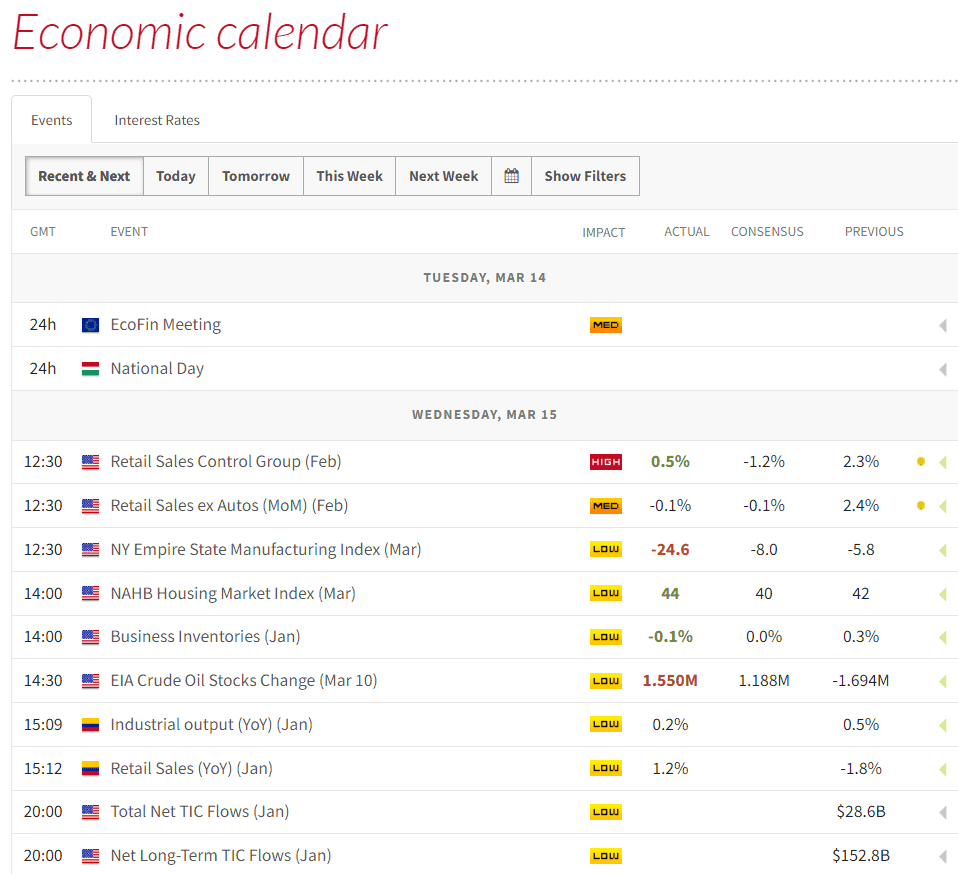Image resolution: width=958 pixels, height=874 pixels.
Task: Click the PREVIOUS column header
Action: coord(874,231)
